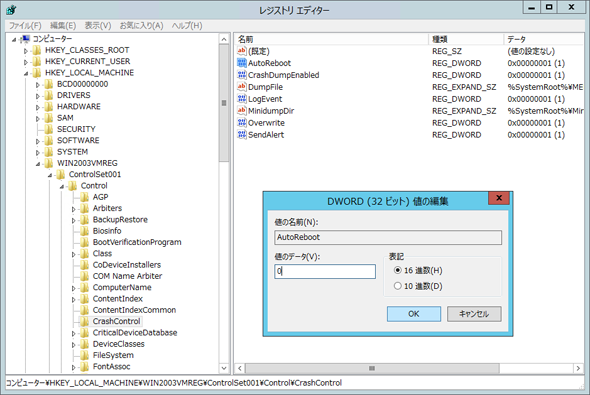Confirm the DWORD edit with OK

pyautogui.click(x=414, y=314)
